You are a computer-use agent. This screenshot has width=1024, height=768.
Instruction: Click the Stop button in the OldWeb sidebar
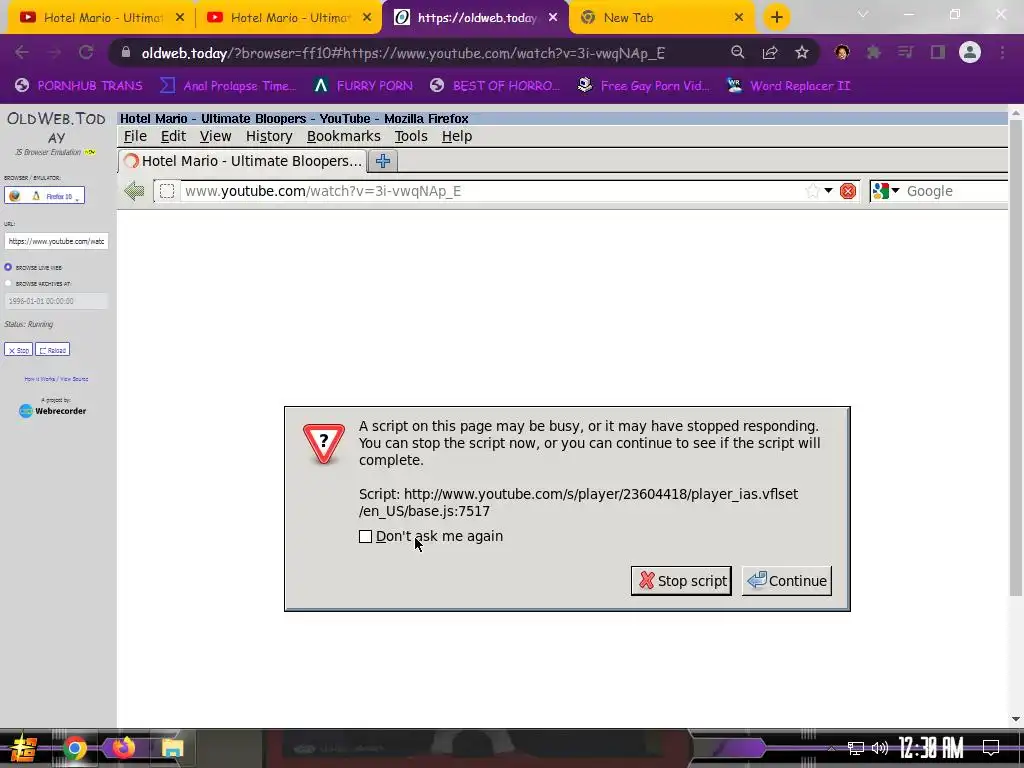click(18, 350)
